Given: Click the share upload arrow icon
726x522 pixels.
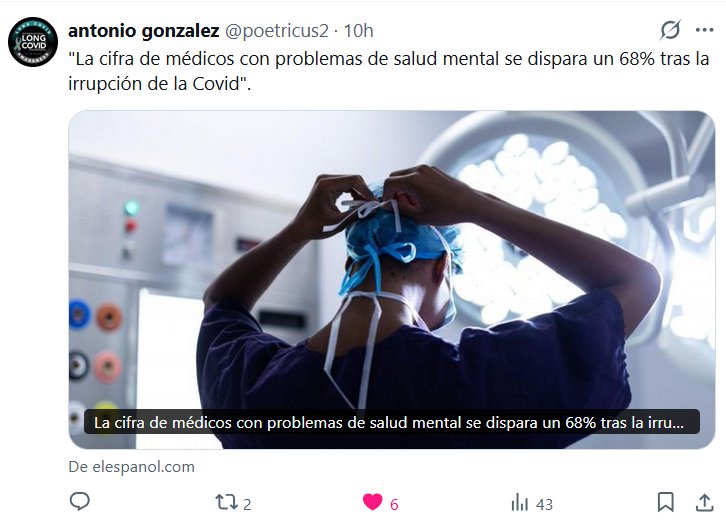Looking at the screenshot, I should coord(704,503).
